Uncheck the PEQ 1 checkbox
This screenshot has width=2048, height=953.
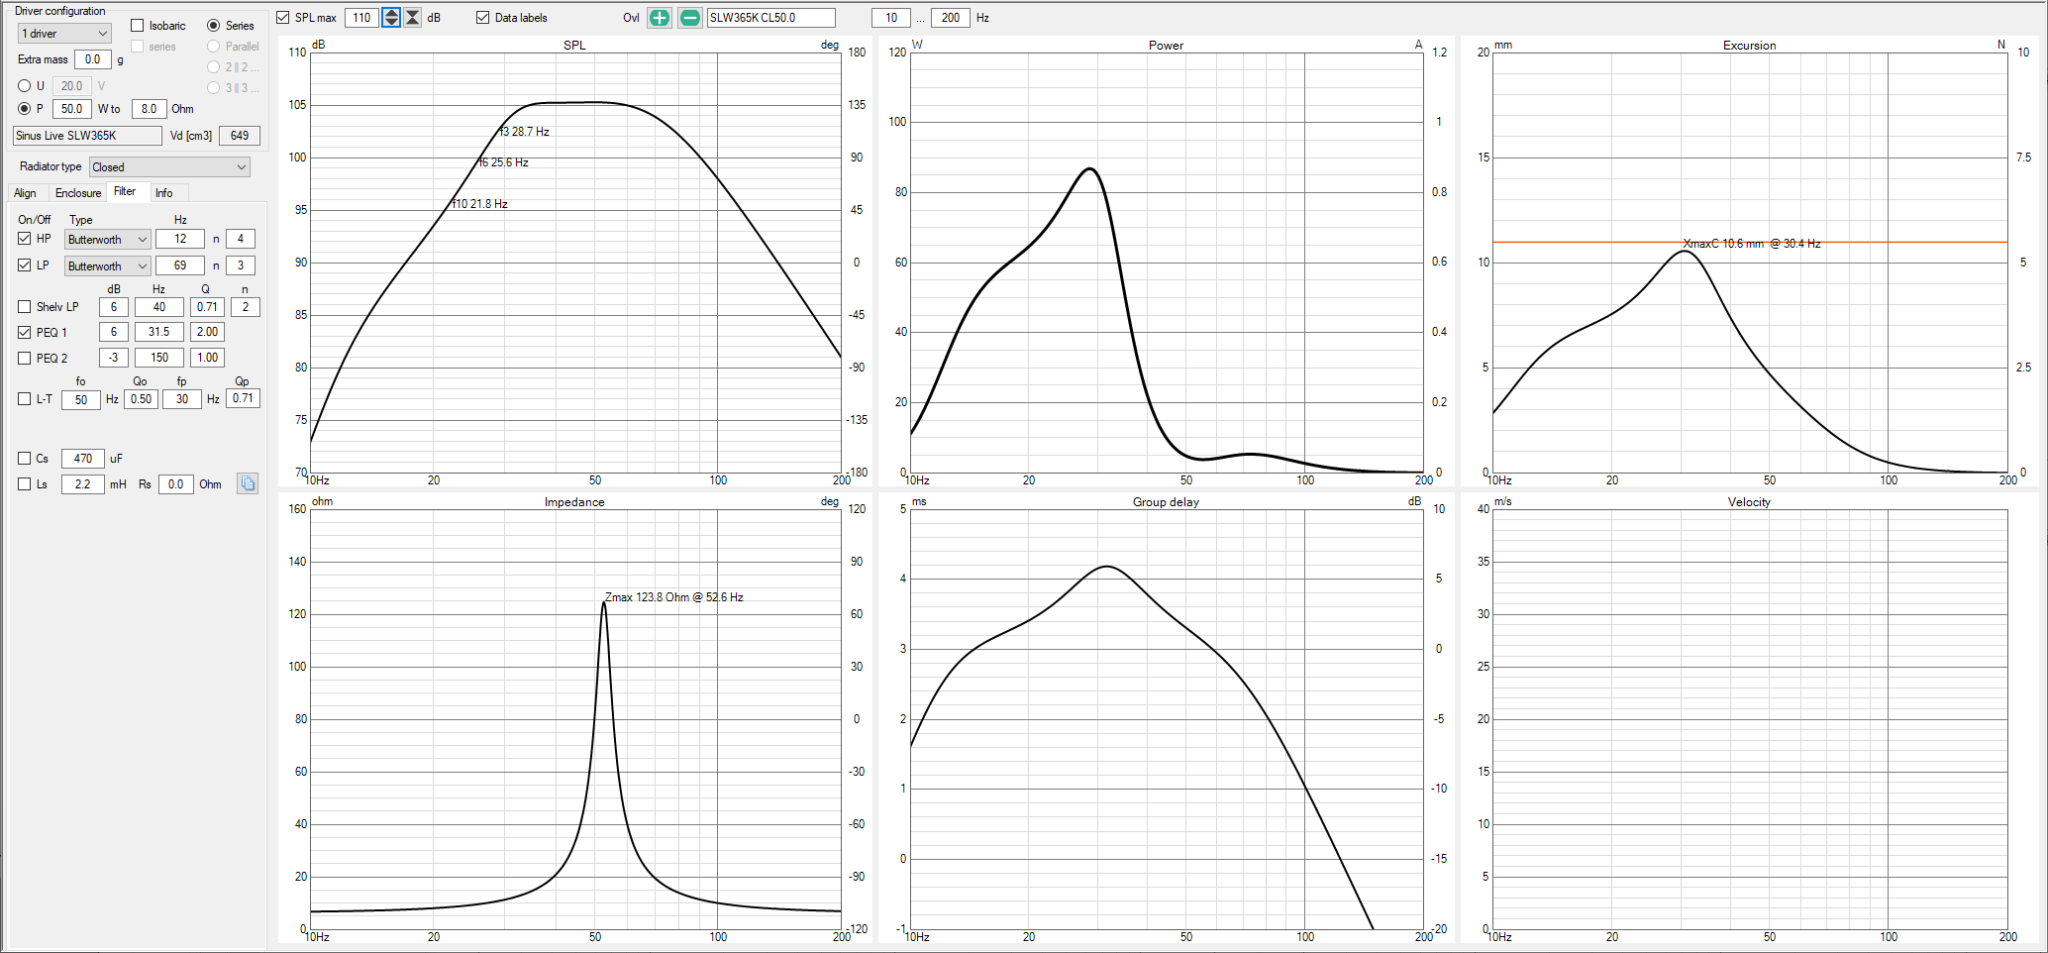coord(25,332)
